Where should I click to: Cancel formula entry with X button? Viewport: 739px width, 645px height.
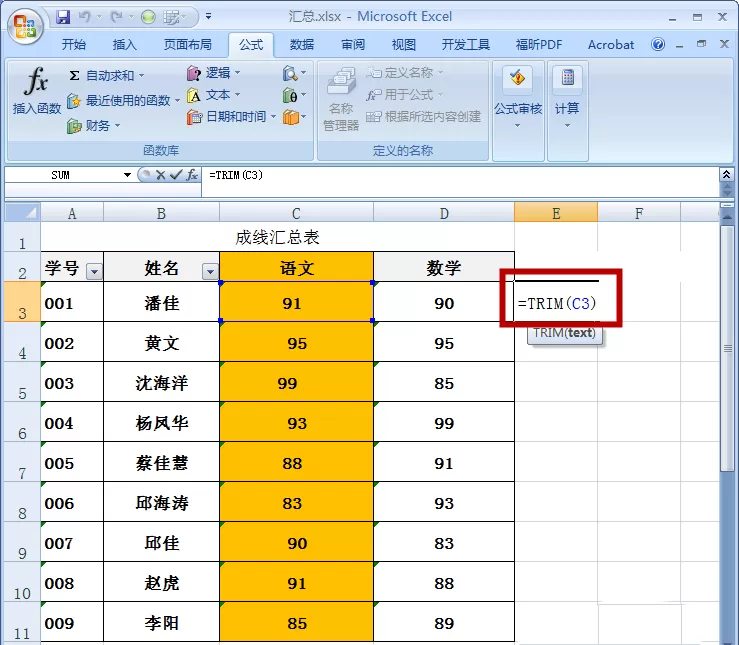coord(160,175)
